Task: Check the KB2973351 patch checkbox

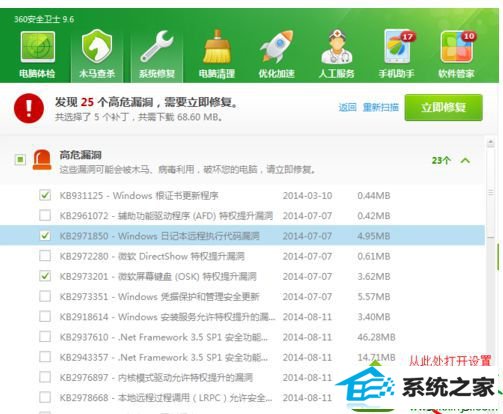Action: (45, 296)
